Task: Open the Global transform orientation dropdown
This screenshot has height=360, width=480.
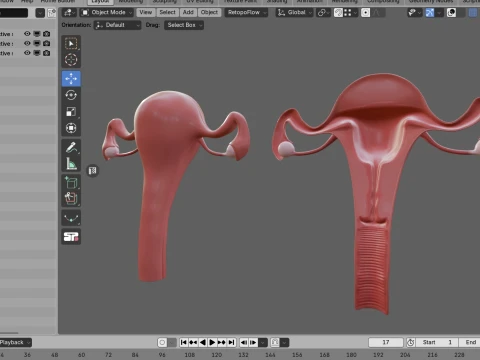Action: (x=295, y=13)
